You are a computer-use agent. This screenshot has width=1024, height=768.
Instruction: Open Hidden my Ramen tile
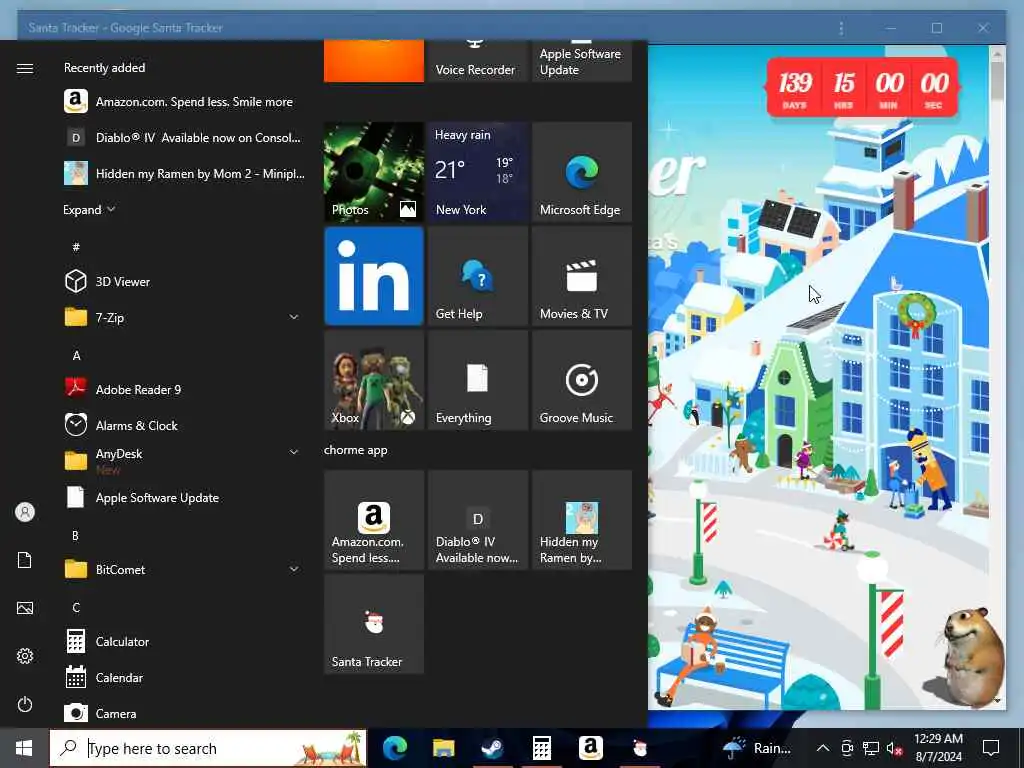(x=582, y=520)
